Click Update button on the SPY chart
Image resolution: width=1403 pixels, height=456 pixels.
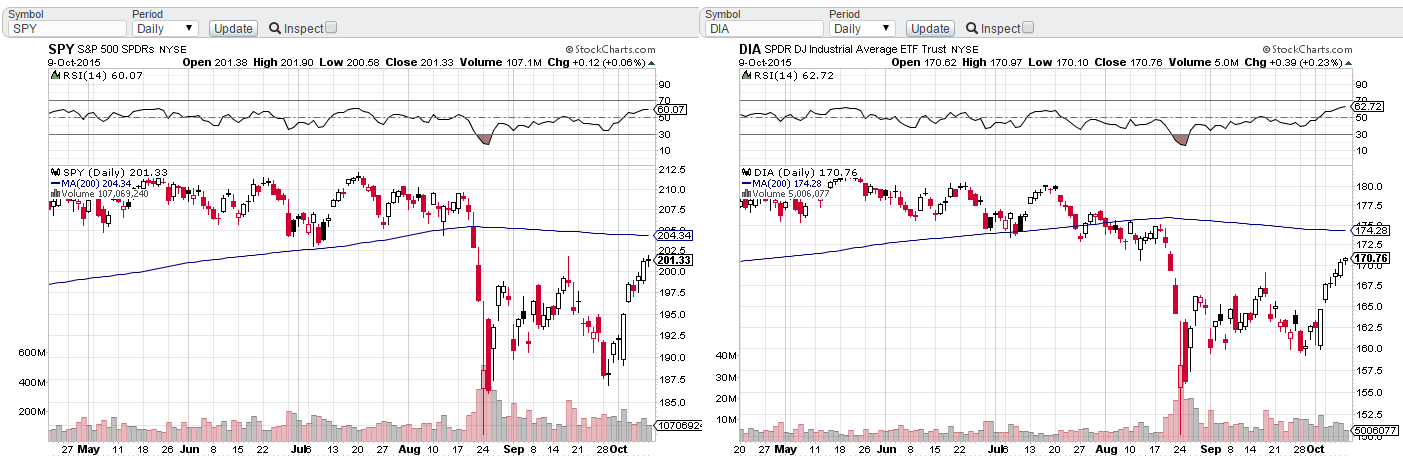[x=233, y=29]
